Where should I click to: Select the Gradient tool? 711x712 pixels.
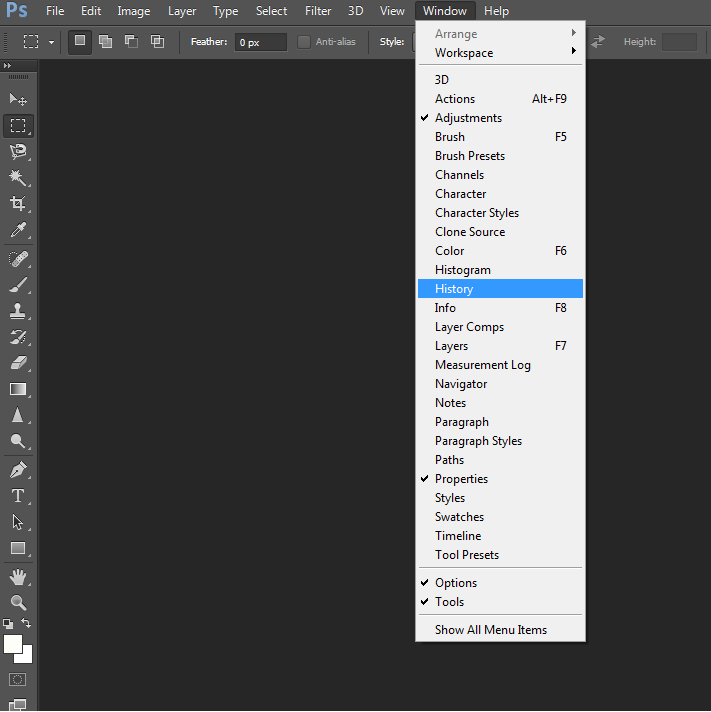pyautogui.click(x=18, y=389)
